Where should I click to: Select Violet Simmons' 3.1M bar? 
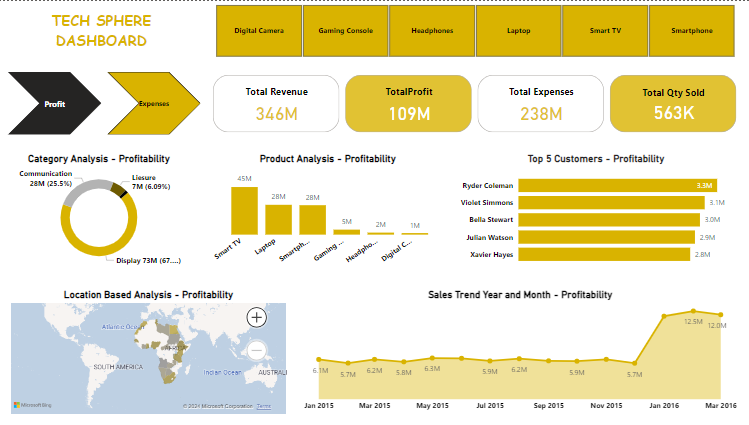click(x=611, y=202)
